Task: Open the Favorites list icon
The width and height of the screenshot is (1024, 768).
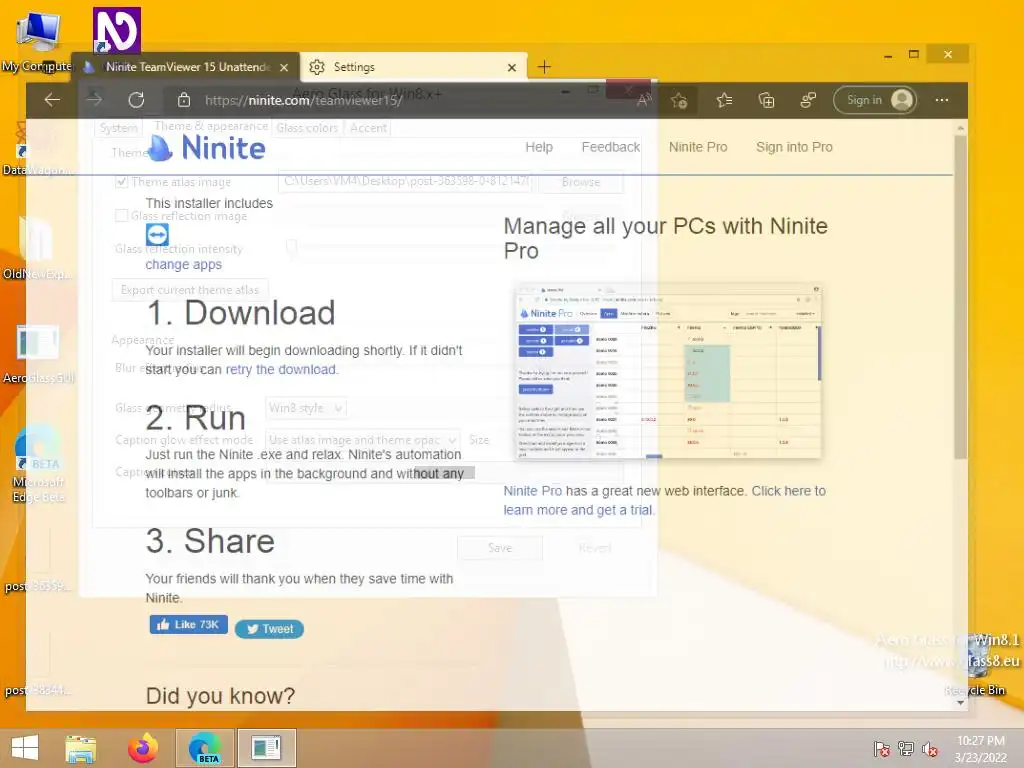Action: (724, 100)
